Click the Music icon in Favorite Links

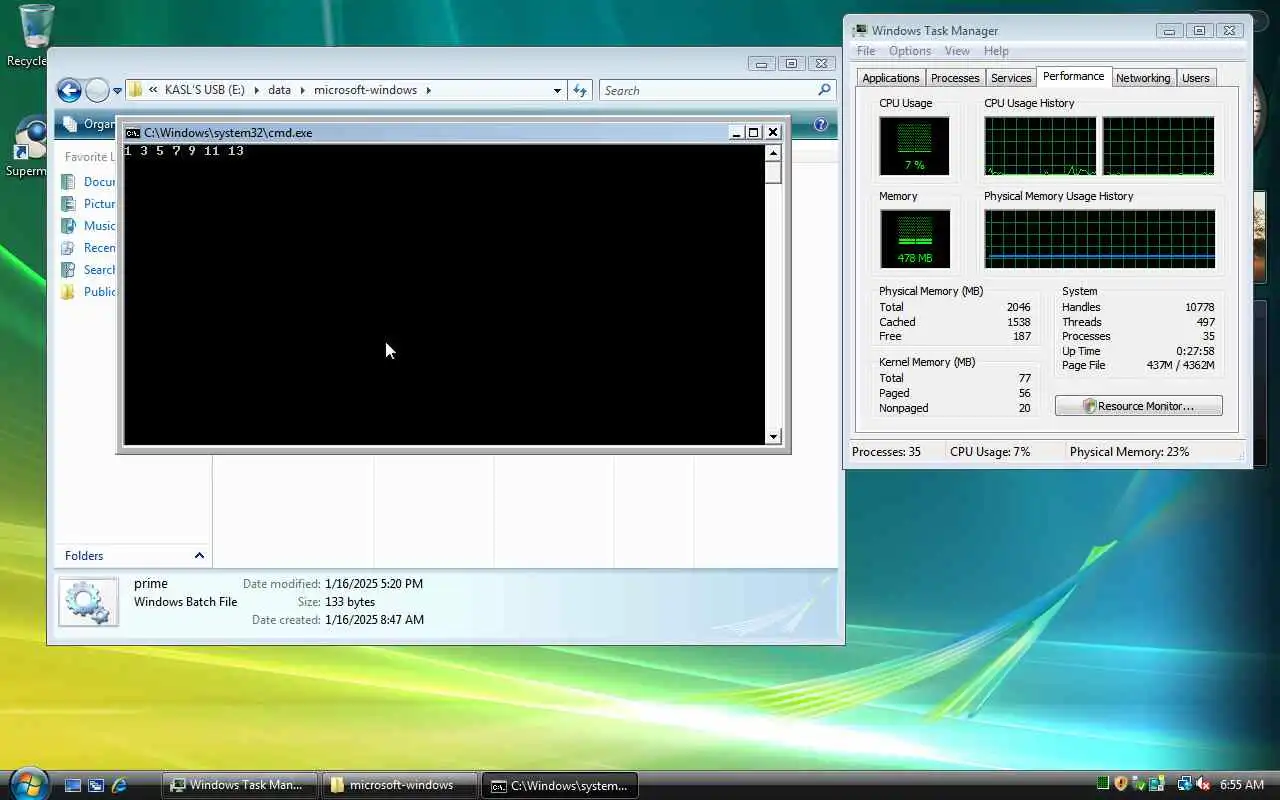click(68, 226)
